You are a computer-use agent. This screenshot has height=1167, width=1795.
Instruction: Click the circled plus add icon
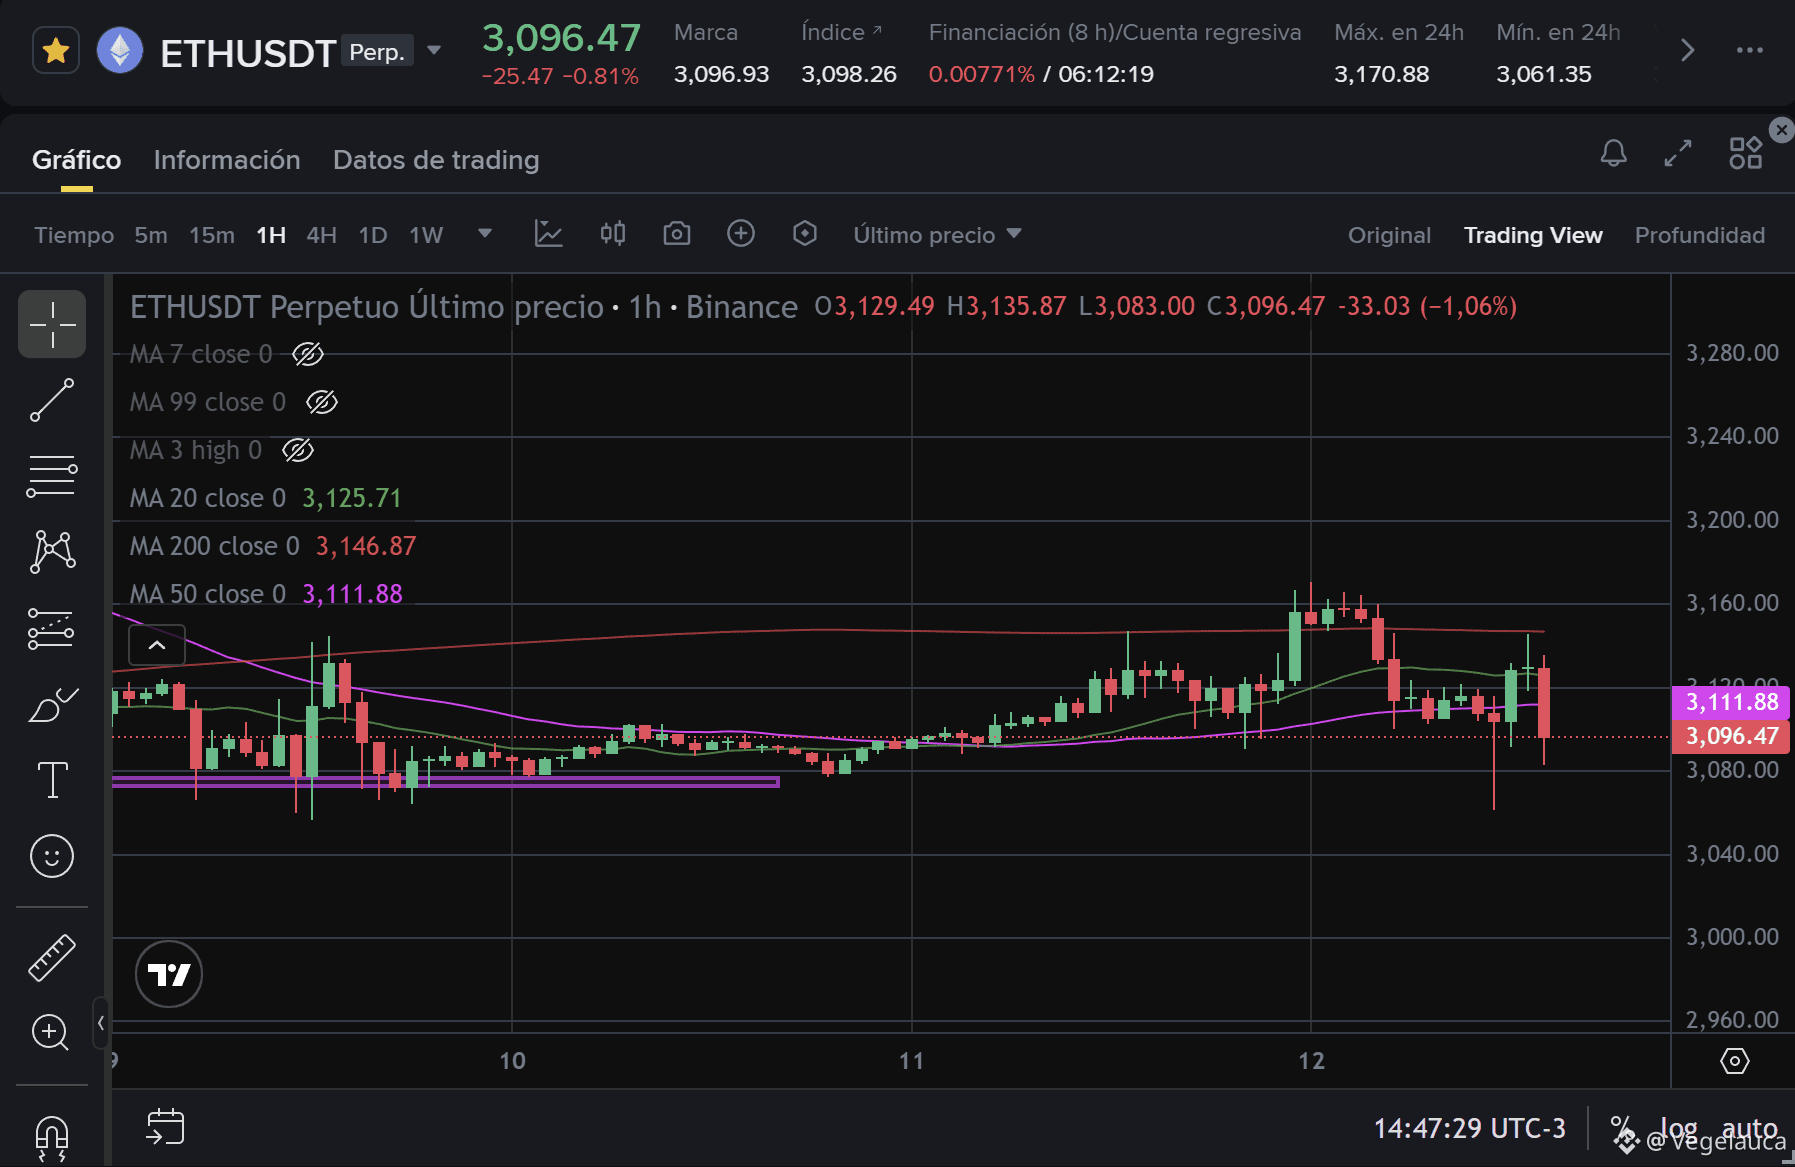click(x=741, y=234)
